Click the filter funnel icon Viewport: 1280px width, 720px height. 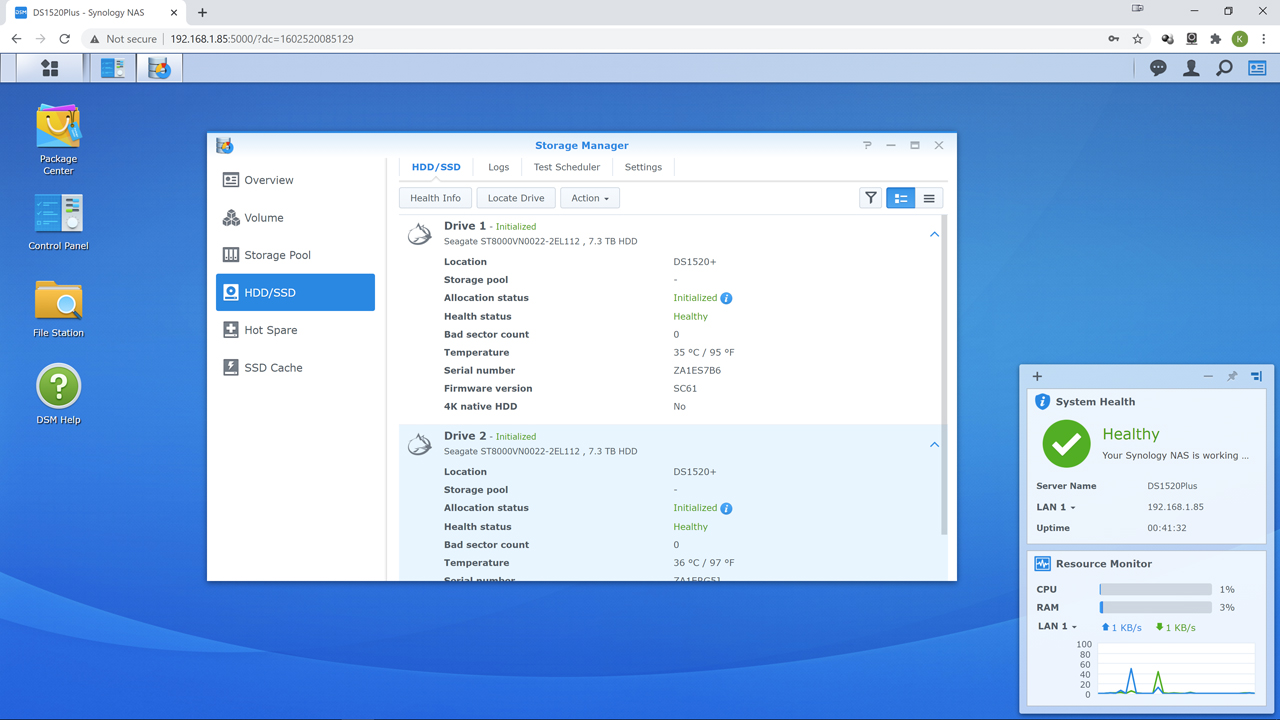tap(871, 198)
